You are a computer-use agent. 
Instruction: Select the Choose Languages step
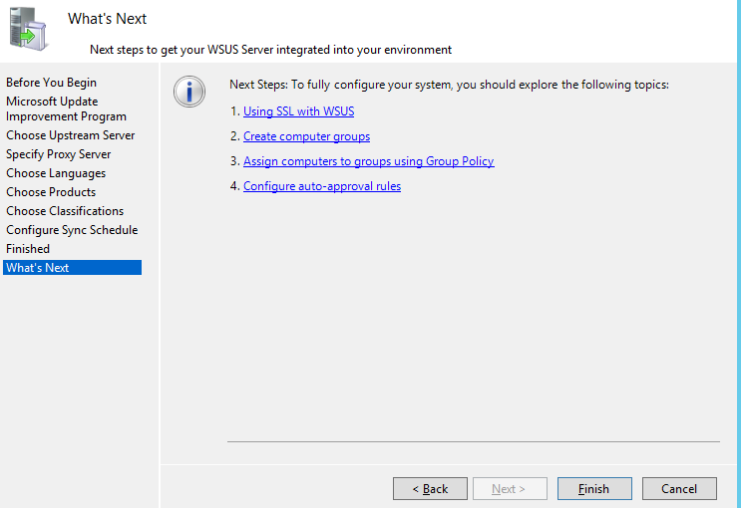pyautogui.click(x=56, y=173)
